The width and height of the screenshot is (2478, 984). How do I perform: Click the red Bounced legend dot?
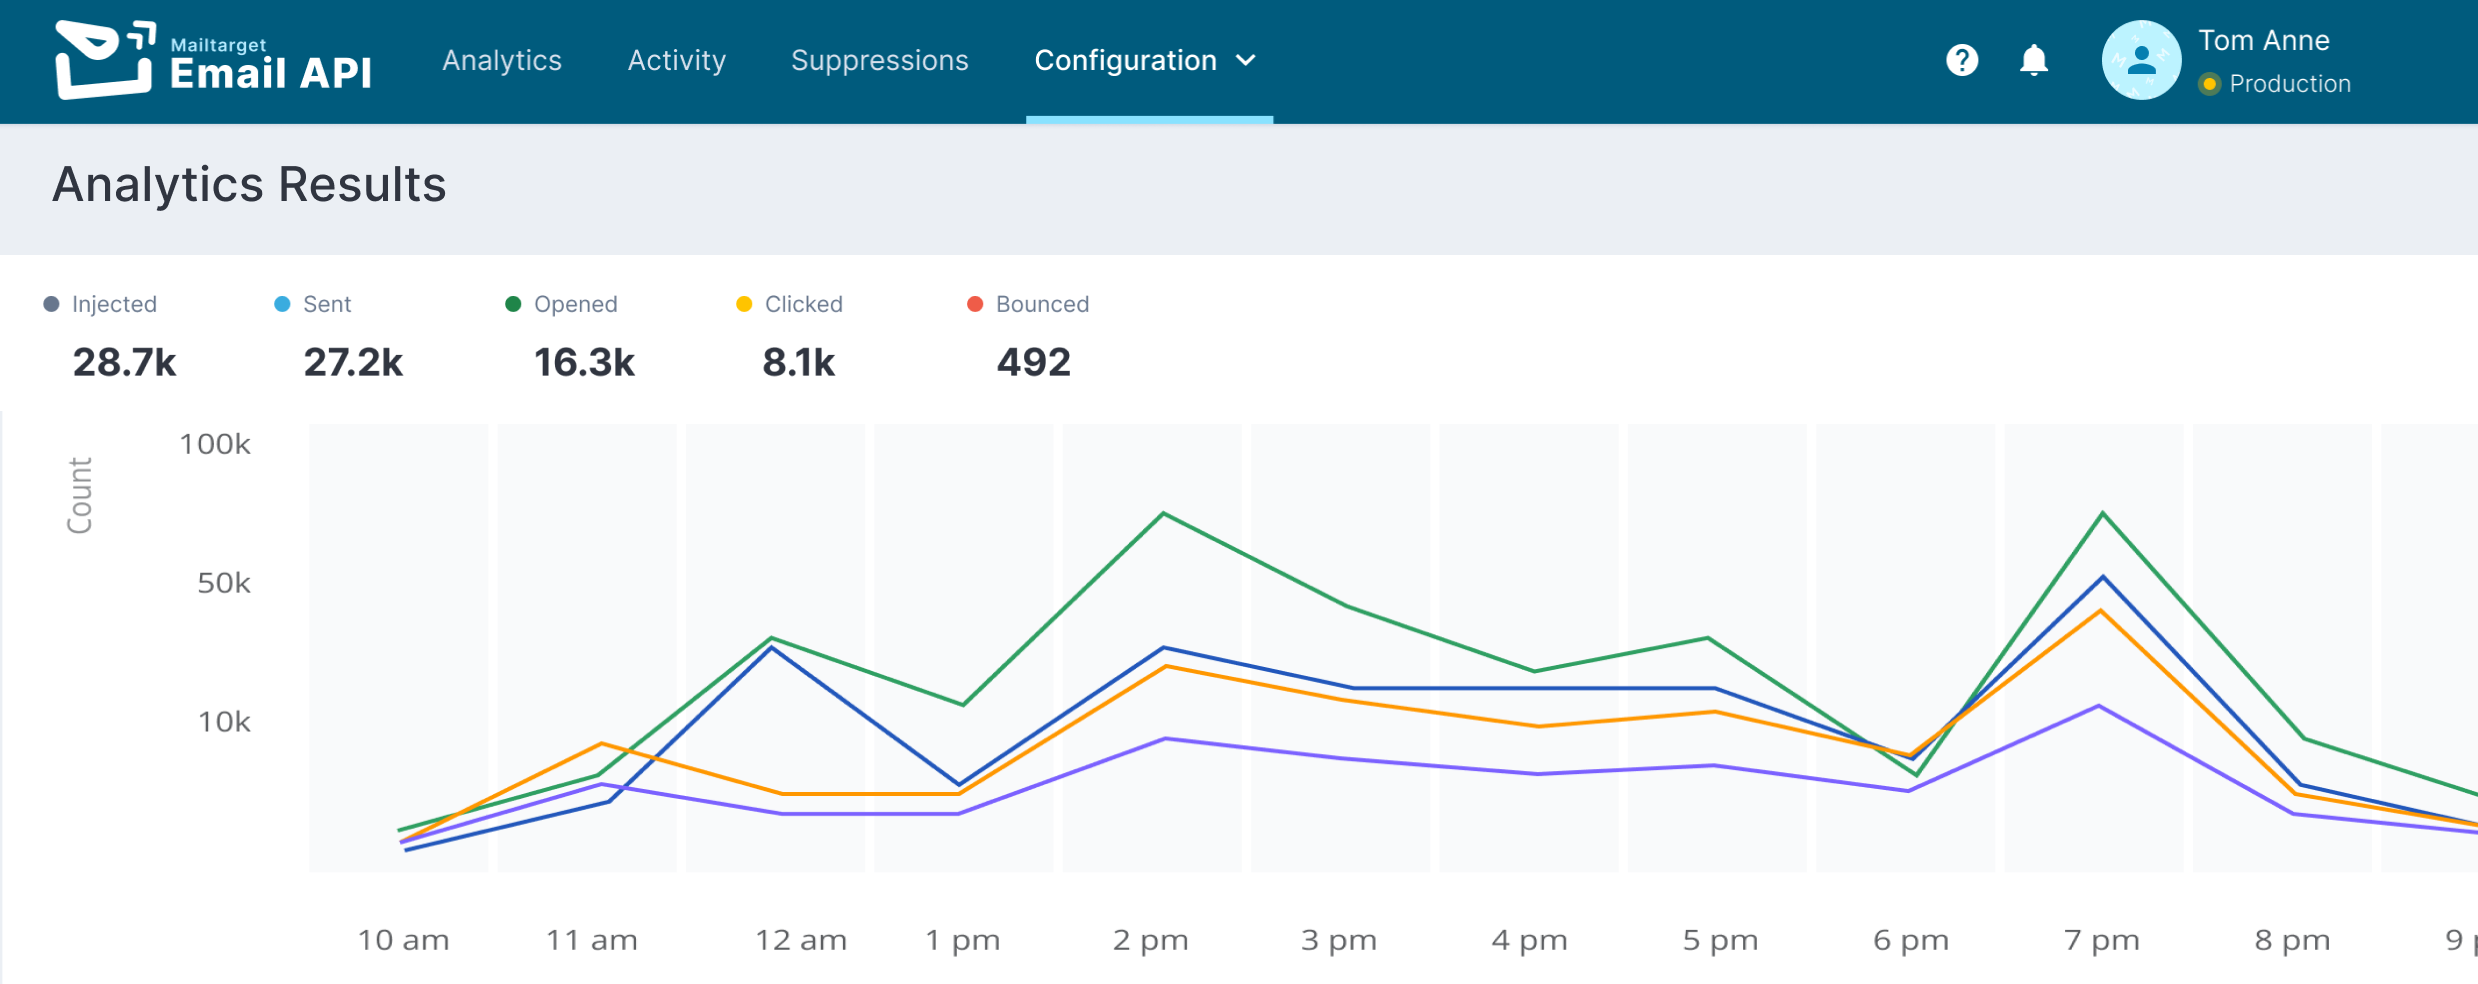point(974,303)
